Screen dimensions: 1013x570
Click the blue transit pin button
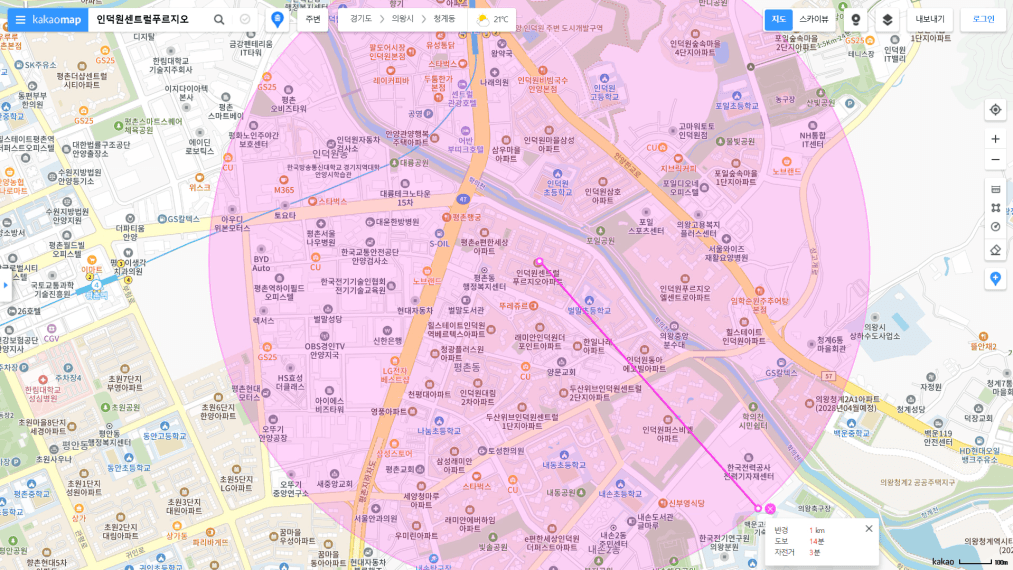(277, 19)
